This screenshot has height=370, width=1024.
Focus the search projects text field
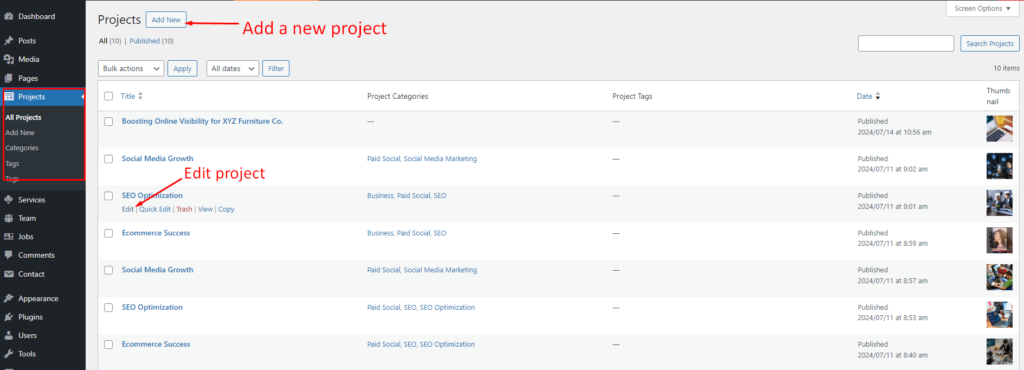point(906,44)
